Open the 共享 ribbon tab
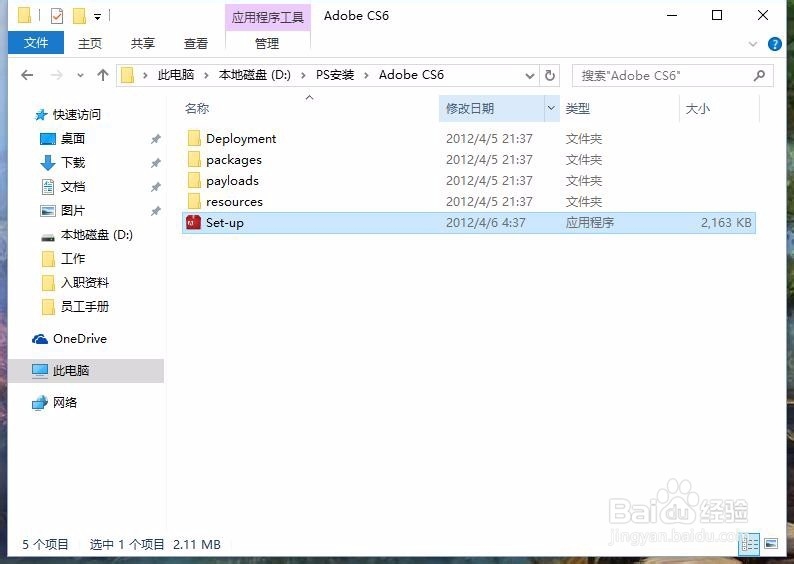 [x=143, y=44]
